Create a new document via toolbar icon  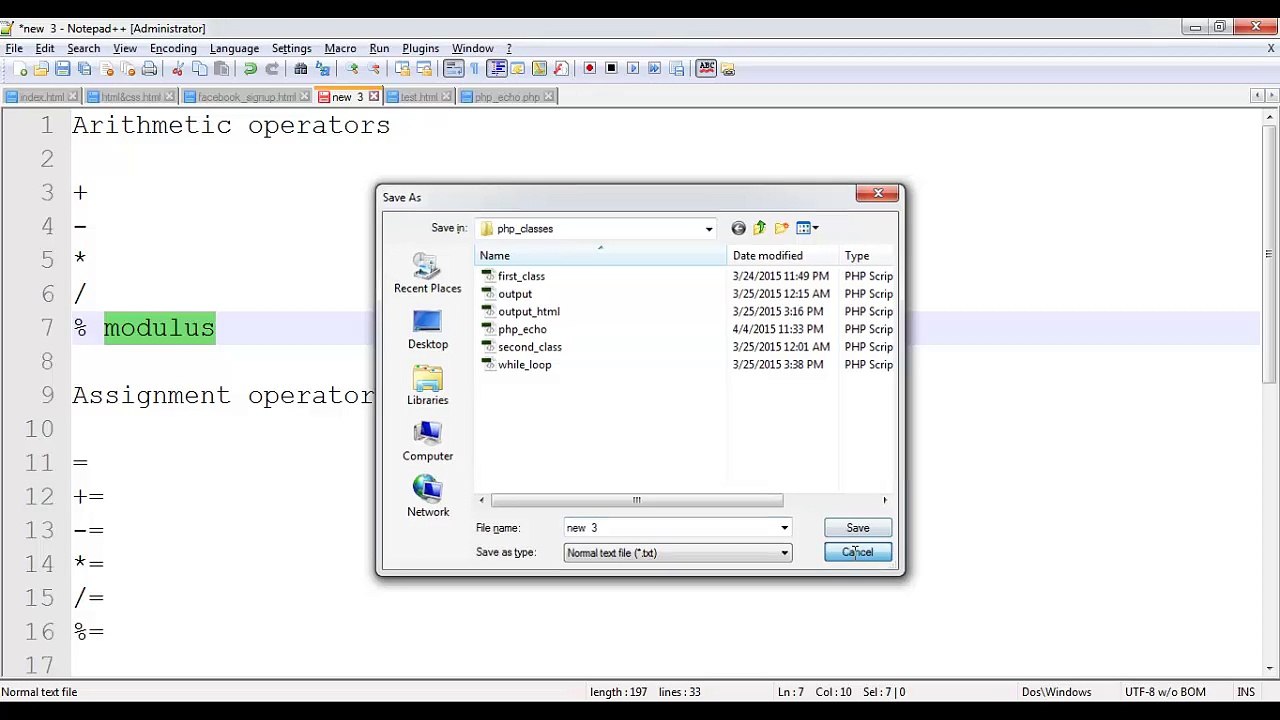[x=20, y=69]
